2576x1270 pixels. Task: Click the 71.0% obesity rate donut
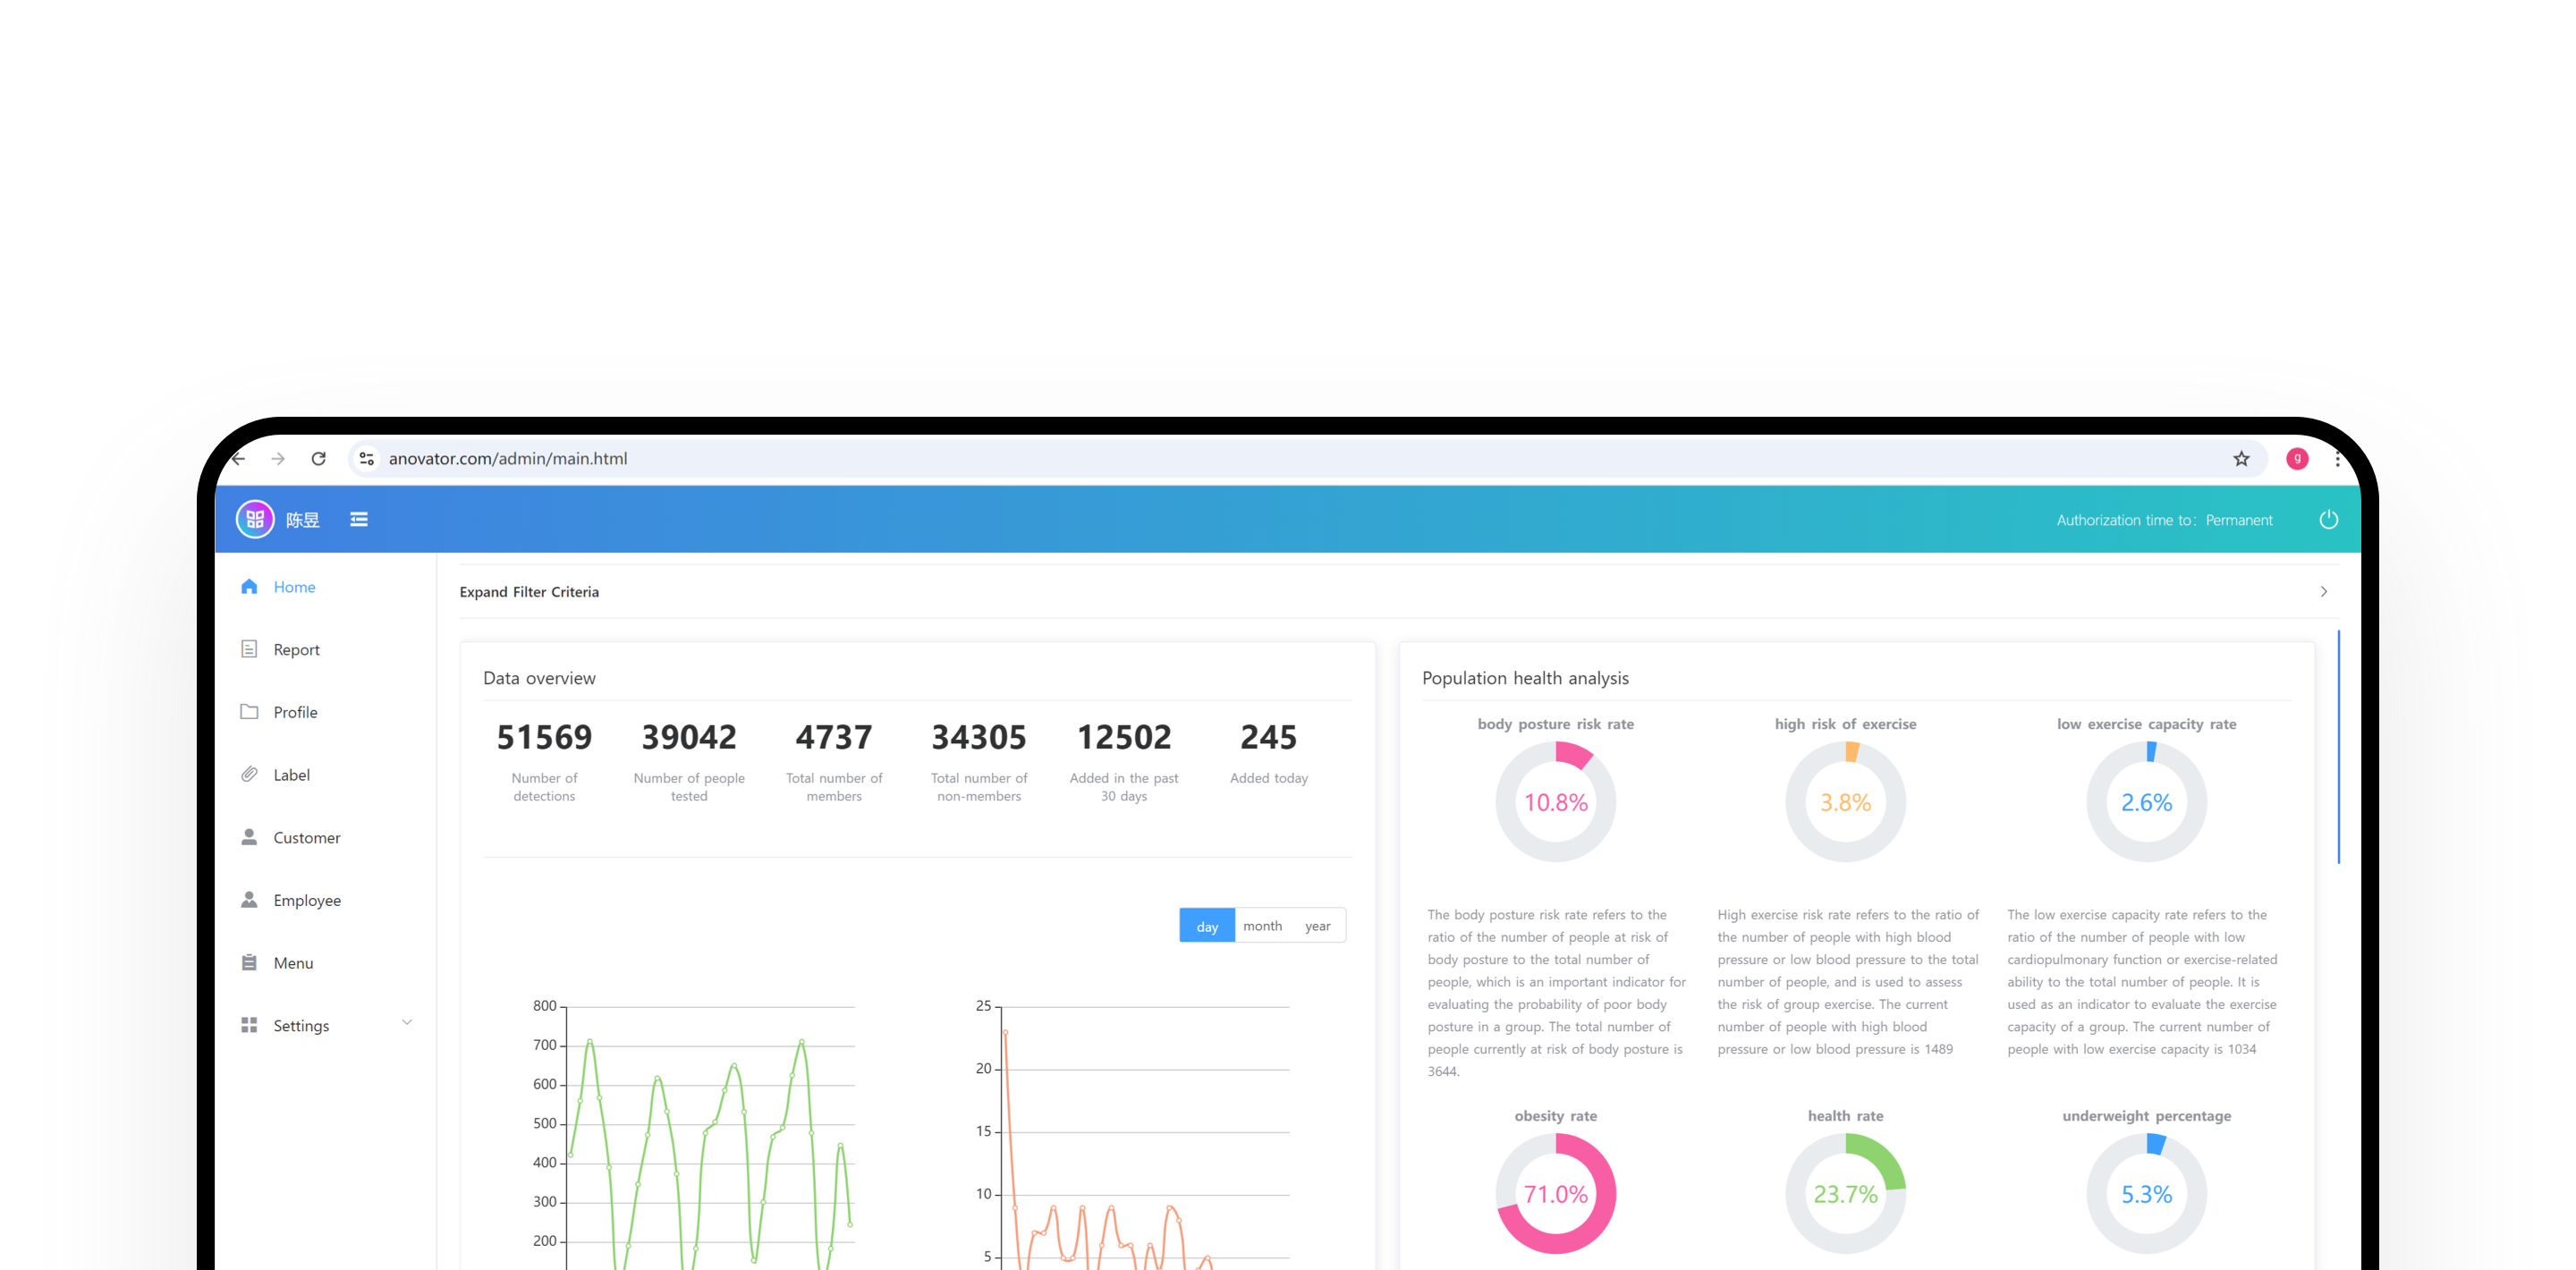click(1555, 1193)
